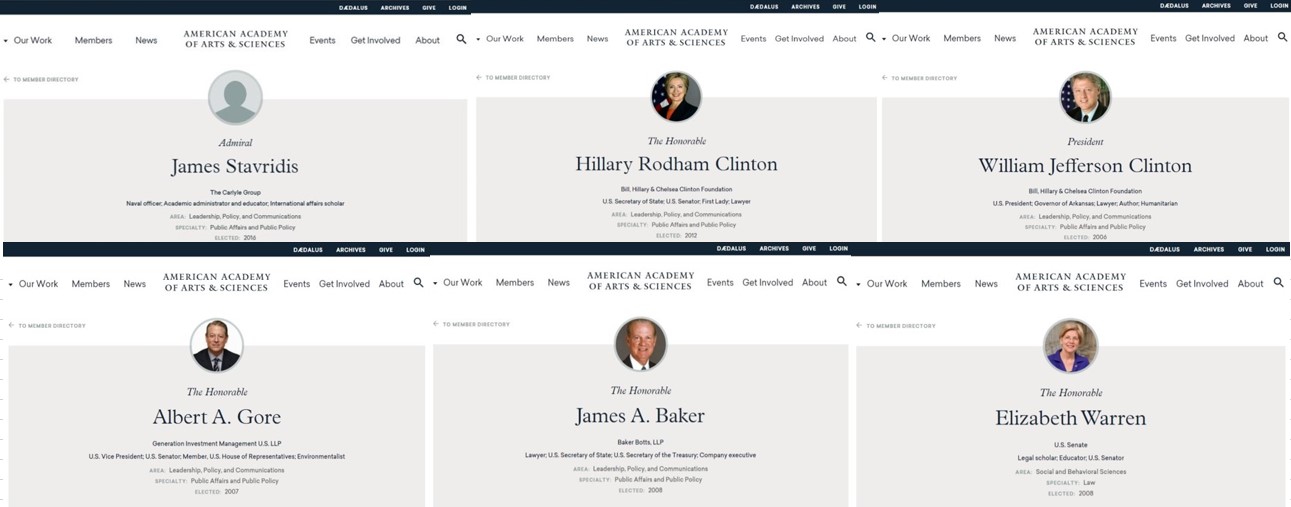The image size is (1291, 507).
Task: Click Academy logo on James A. Baker page
Action: 640,281
